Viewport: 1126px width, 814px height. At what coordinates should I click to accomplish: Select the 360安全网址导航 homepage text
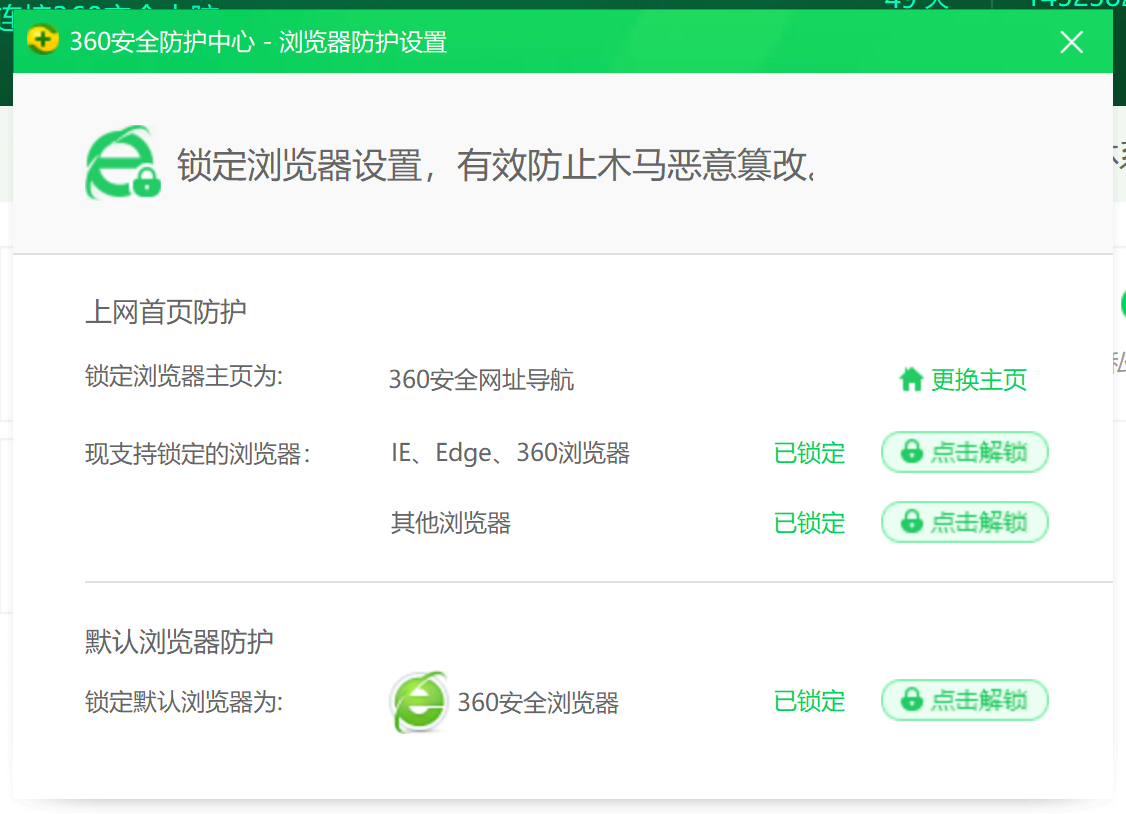coord(481,380)
